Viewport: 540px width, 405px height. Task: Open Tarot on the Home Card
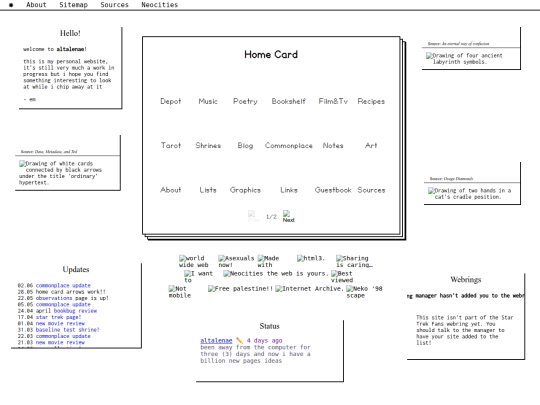tap(171, 145)
